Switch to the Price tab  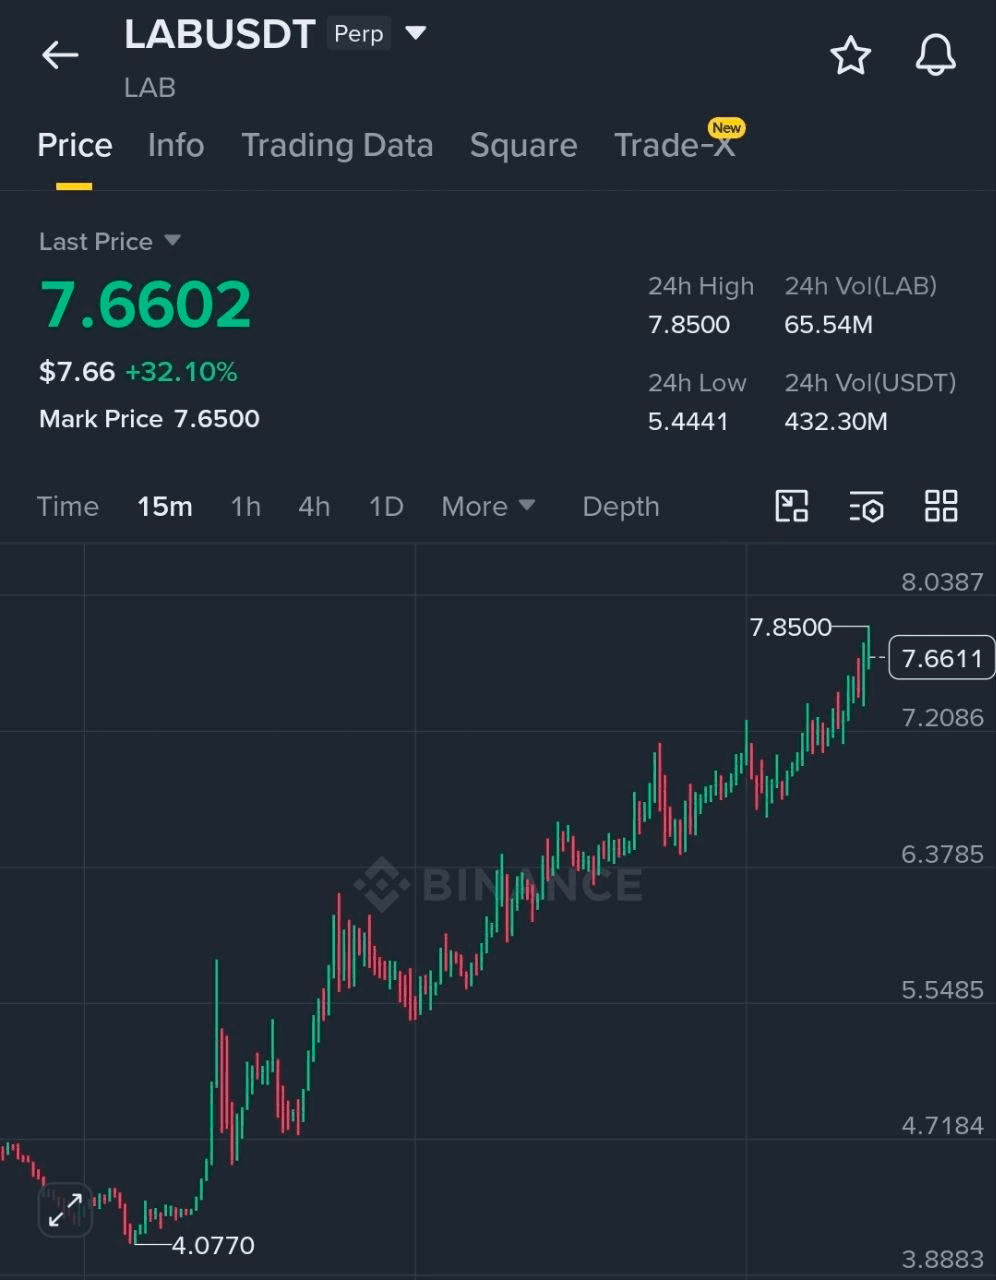click(75, 146)
